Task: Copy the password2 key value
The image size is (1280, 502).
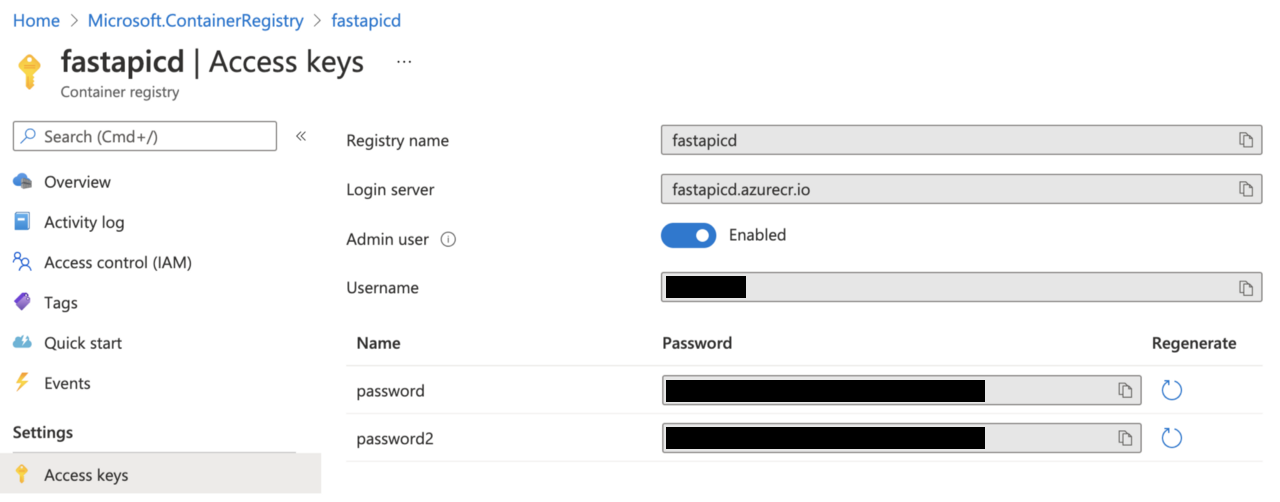Action: tap(1125, 438)
